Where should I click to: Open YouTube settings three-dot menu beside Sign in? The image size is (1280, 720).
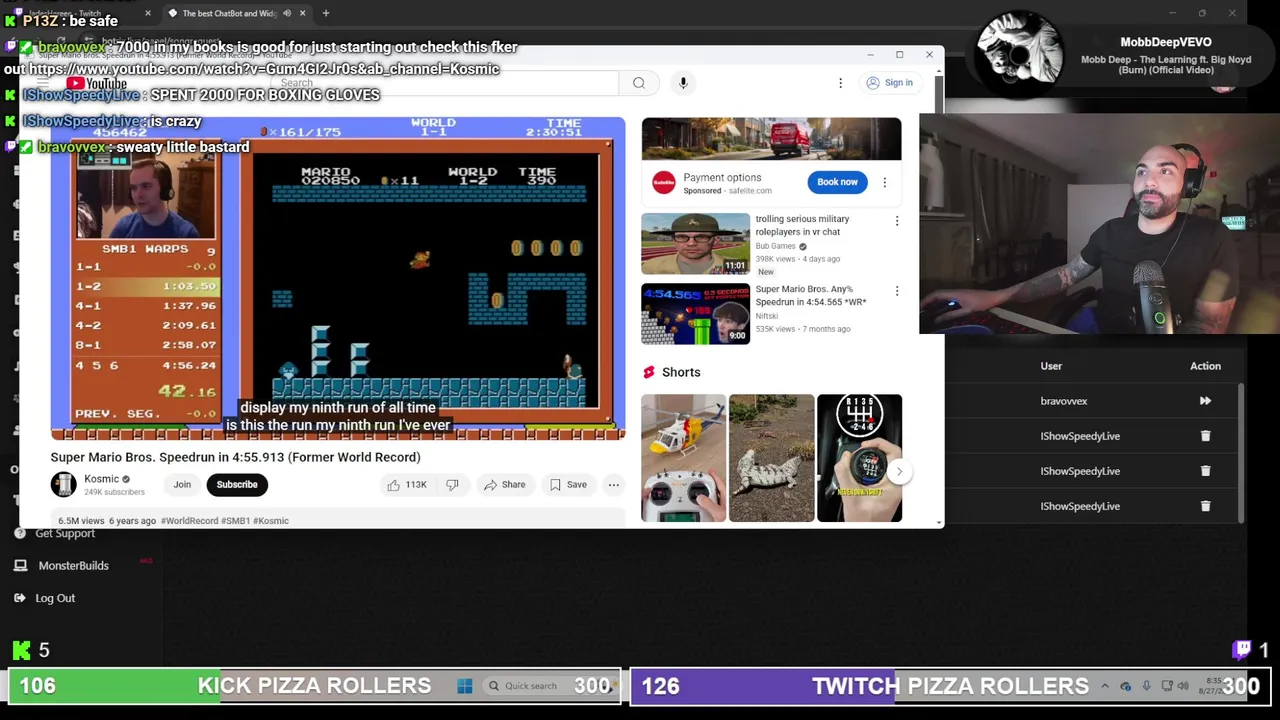pyautogui.click(x=840, y=83)
